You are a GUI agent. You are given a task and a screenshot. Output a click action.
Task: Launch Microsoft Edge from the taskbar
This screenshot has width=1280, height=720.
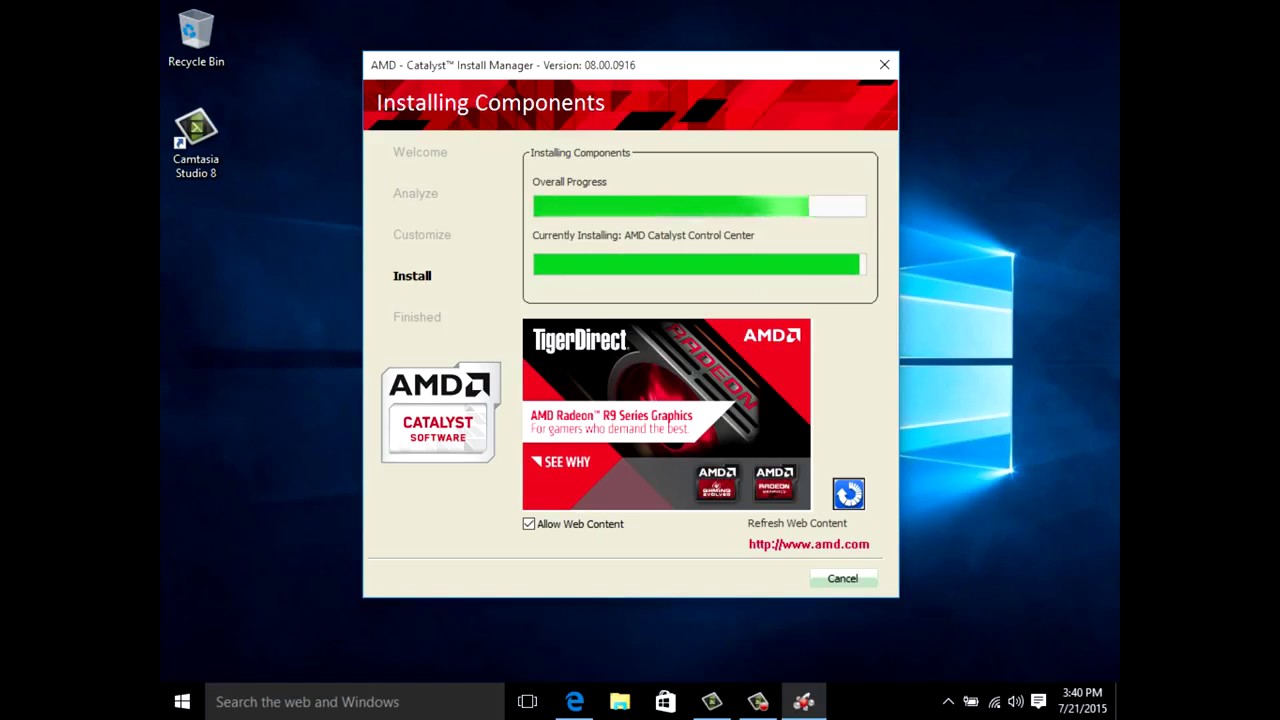[x=574, y=702]
